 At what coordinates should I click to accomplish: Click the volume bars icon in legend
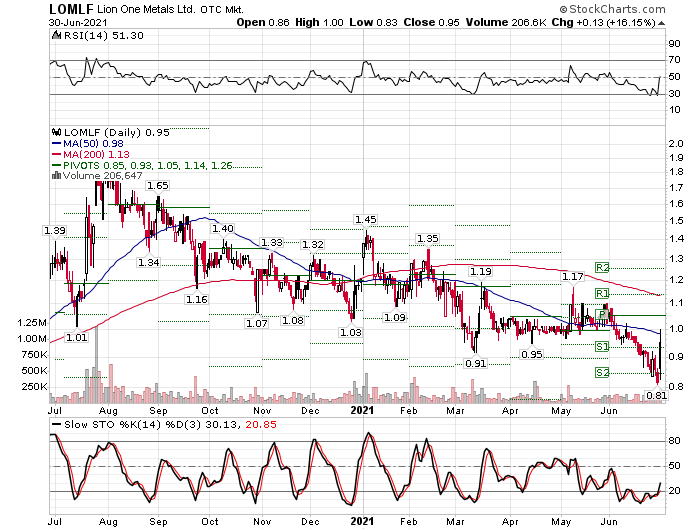coord(56,176)
